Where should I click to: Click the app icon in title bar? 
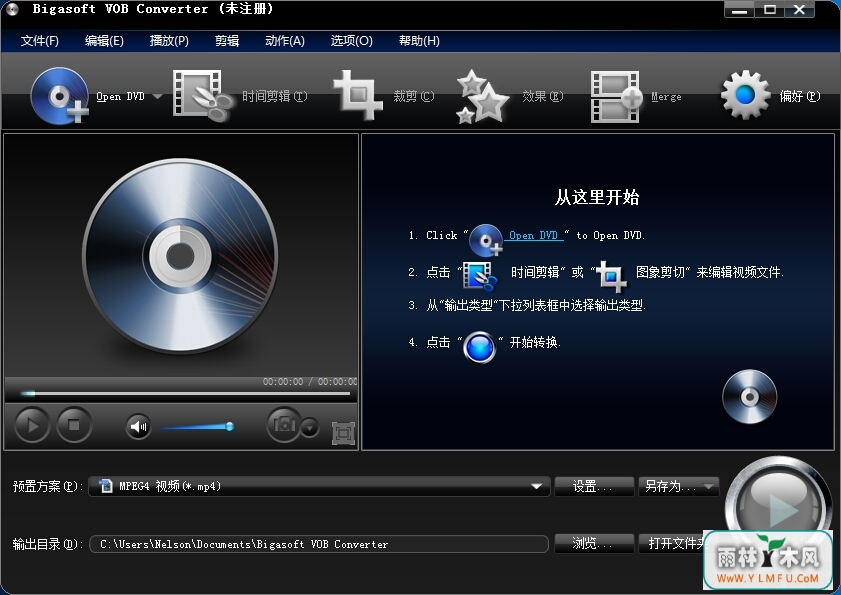click(12, 9)
